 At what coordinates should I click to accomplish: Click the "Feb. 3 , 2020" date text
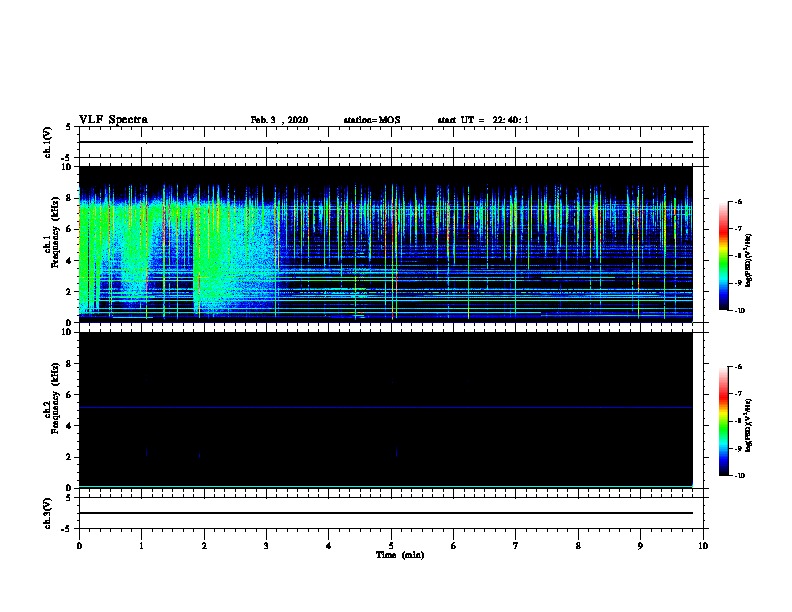pos(279,120)
